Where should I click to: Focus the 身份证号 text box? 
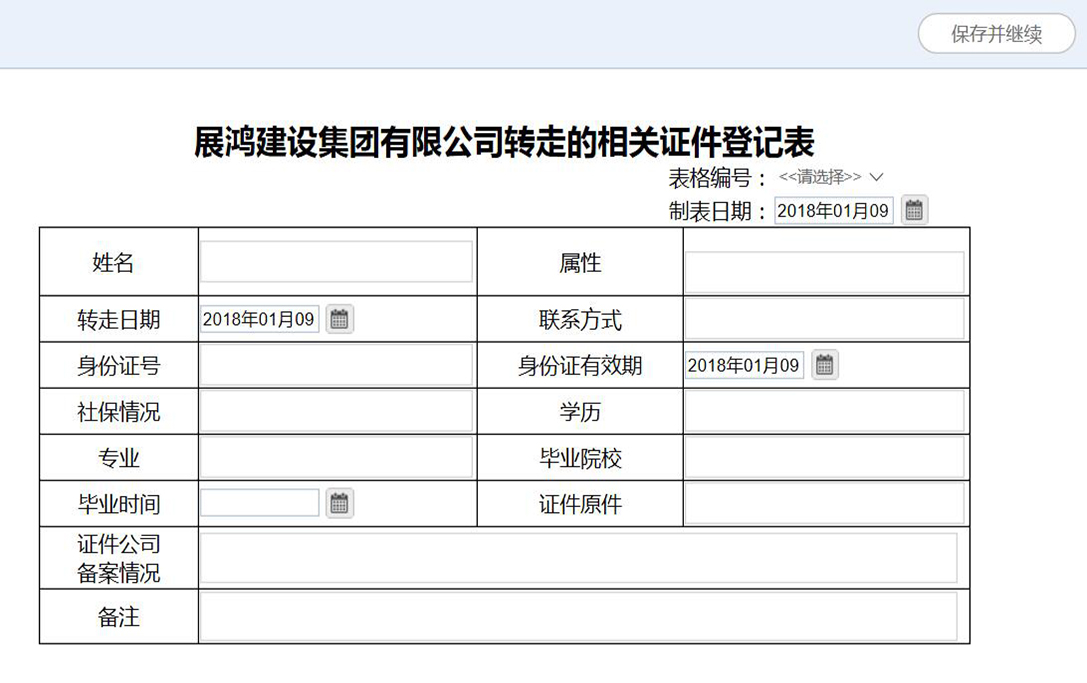336,366
